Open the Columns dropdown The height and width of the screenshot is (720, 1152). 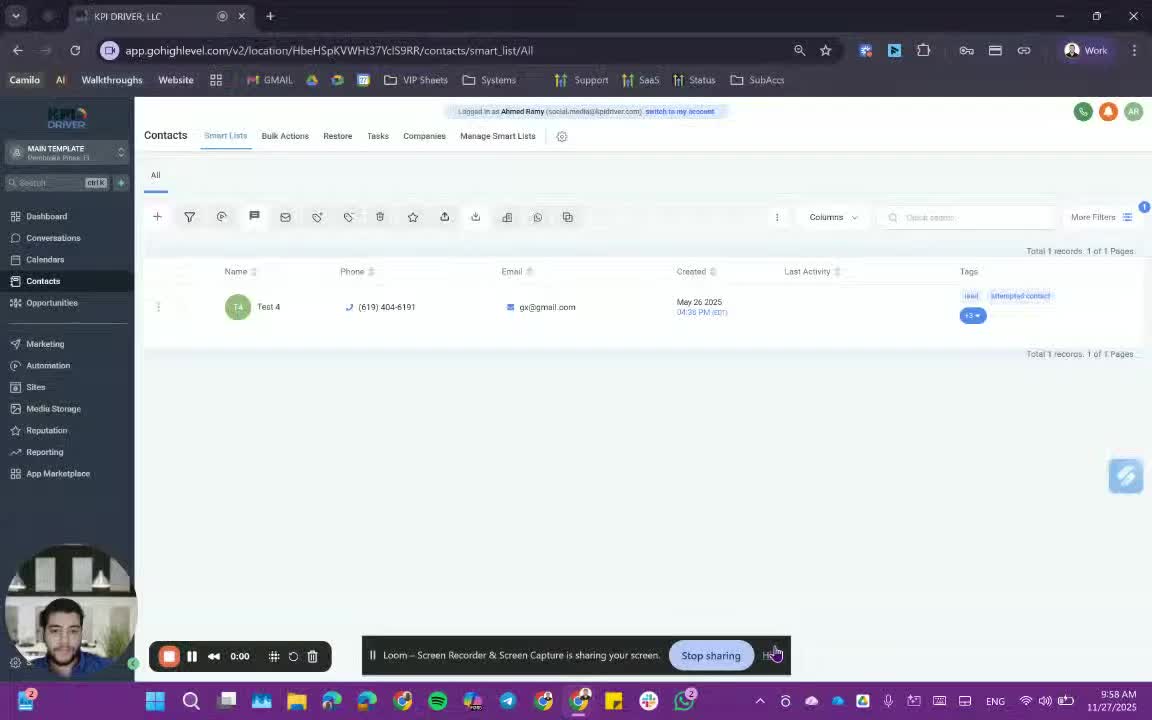[833, 217]
